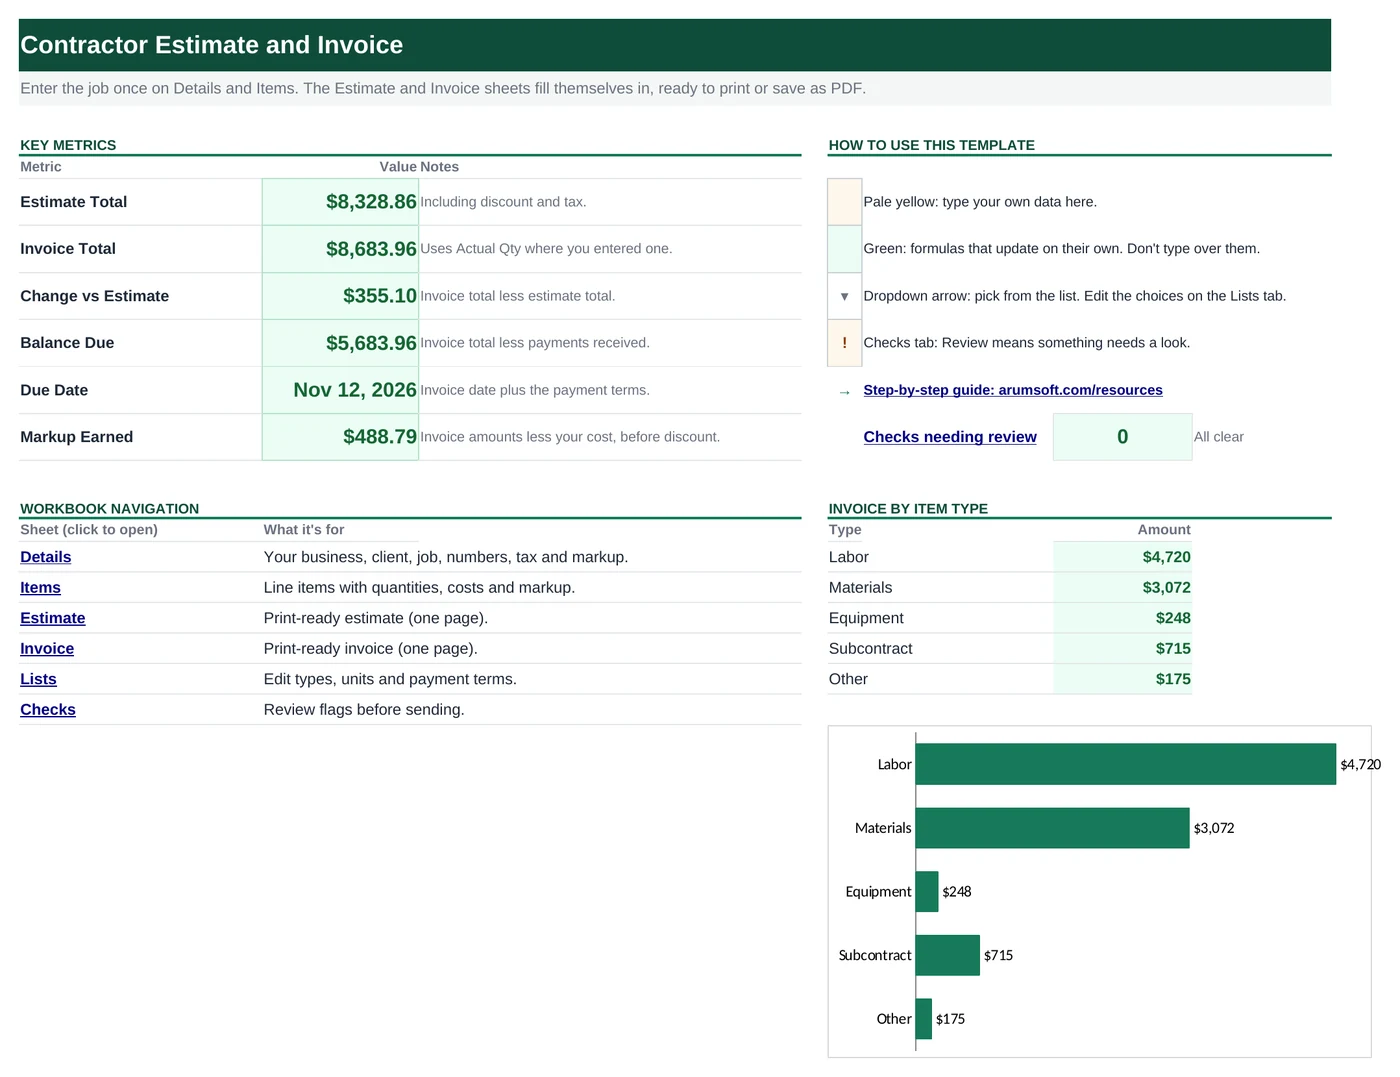The width and height of the screenshot is (1400, 1077).
Task: Click the Amount column header
Action: [x=1164, y=530]
